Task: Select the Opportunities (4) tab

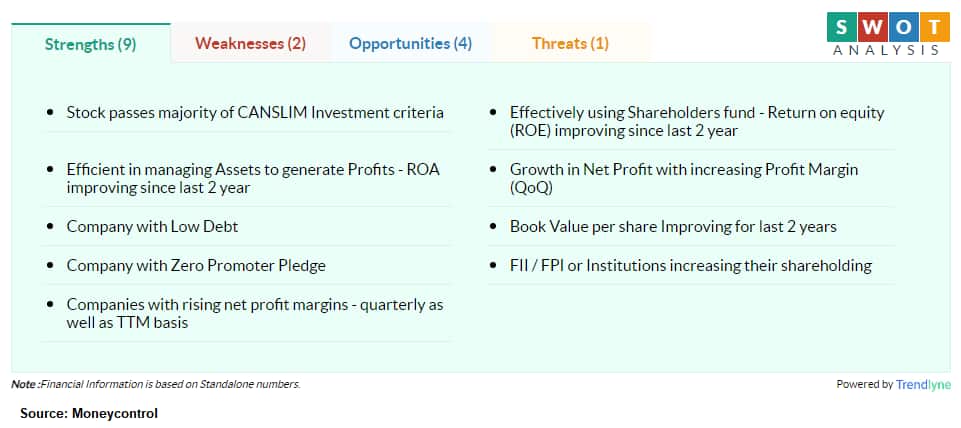Action: (x=411, y=44)
